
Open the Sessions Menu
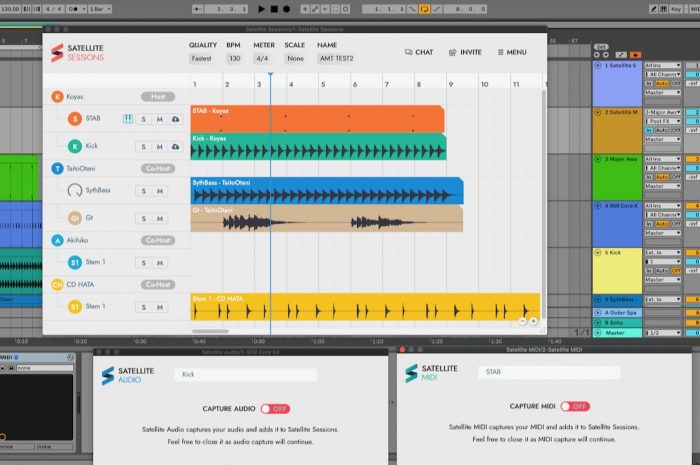click(x=512, y=52)
